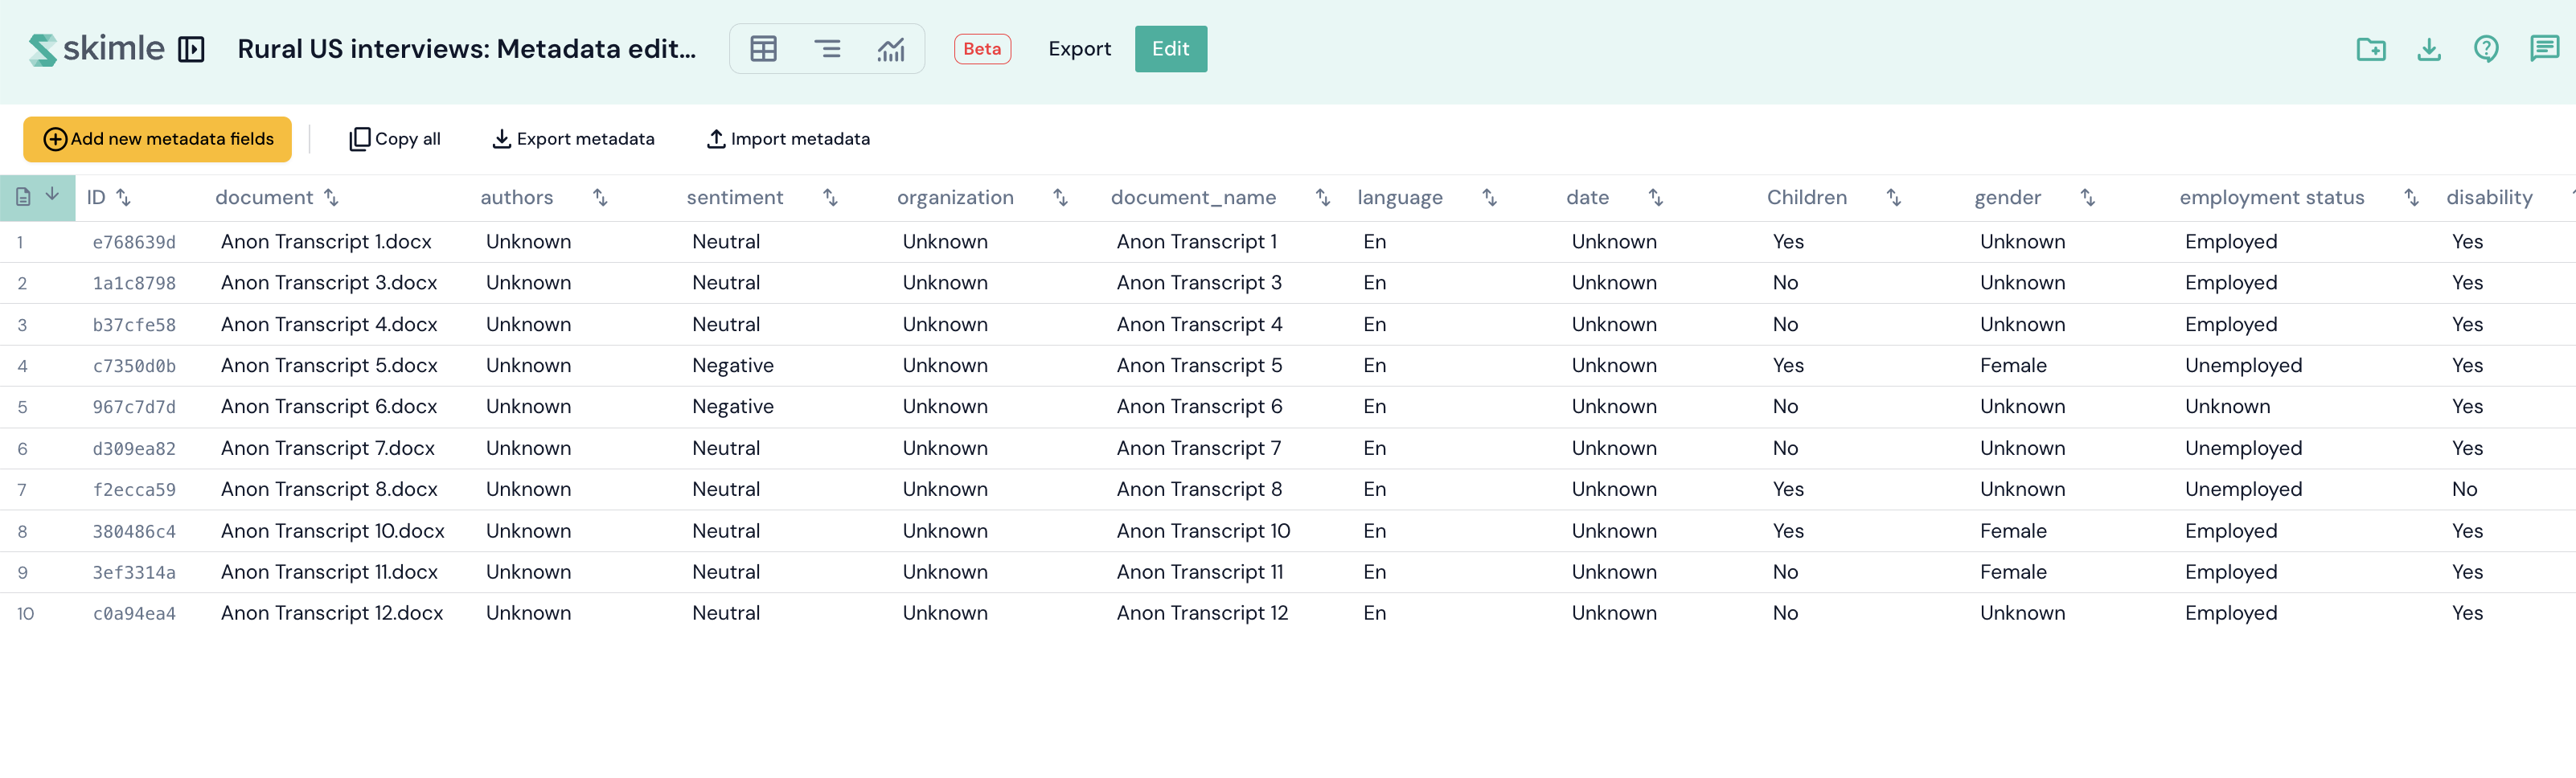Viewport: 2576px width, 778px height.
Task: Click Export metadata
Action: [574, 139]
